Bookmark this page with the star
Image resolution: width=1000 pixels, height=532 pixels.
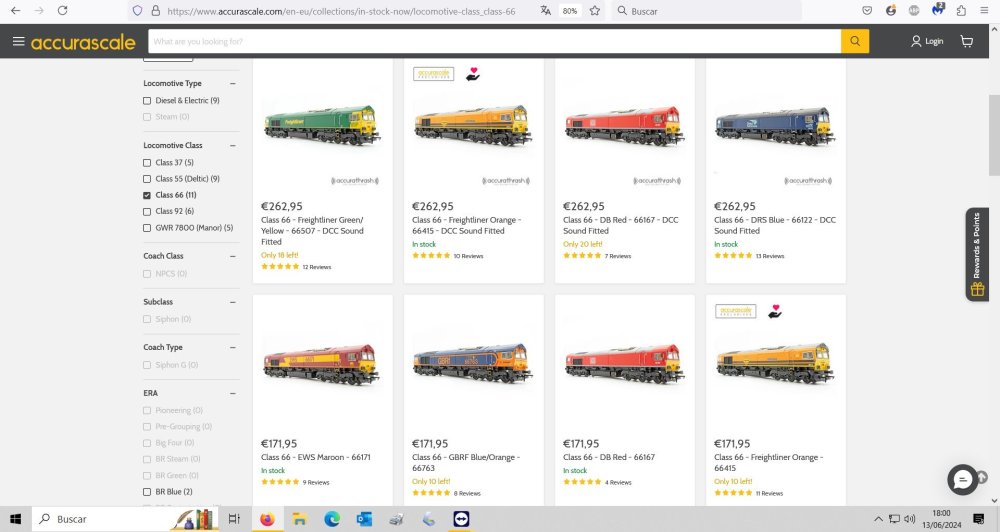[x=594, y=11]
